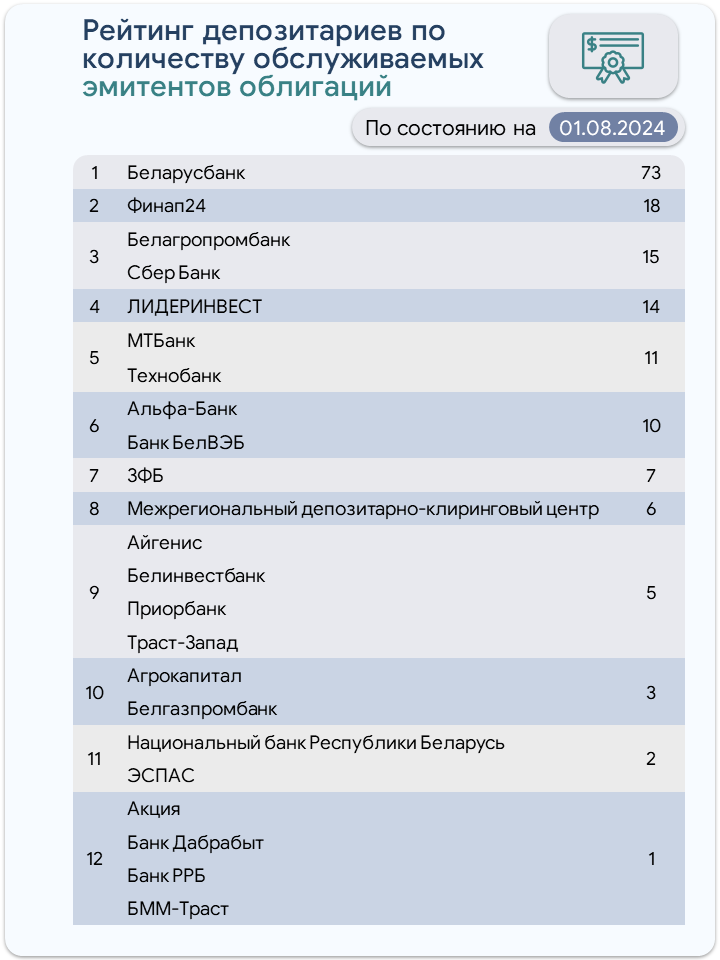
Task: Click rank number 12
Action: click(x=94, y=859)
